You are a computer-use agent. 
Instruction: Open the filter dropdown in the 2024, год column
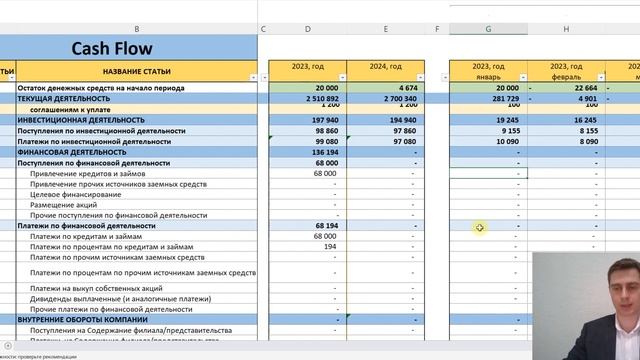420,78
